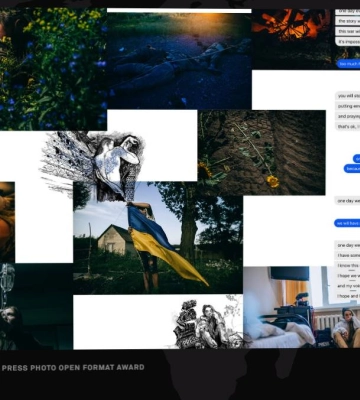Click the chat bubble 'the story w...'
This screenshot has width=360, height=400.
click(348, 21)
